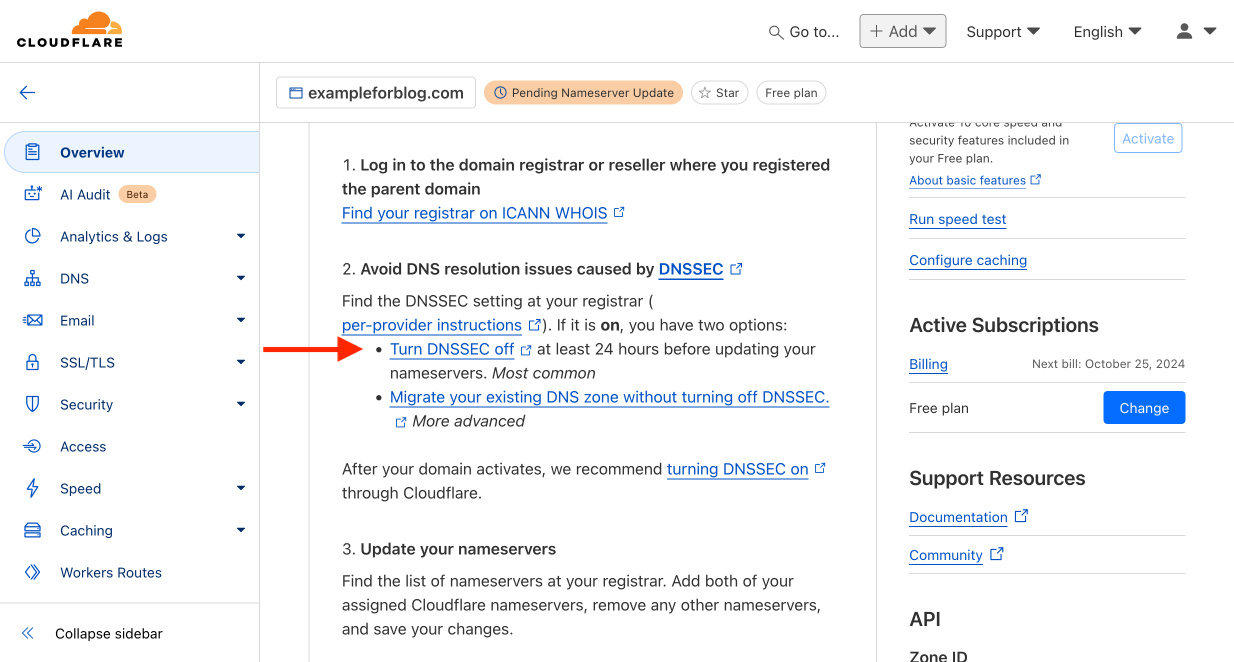This screenshot has width=1234, height=662.
Task: Open the Add dropdown
Action: click(x=902, y=31)
